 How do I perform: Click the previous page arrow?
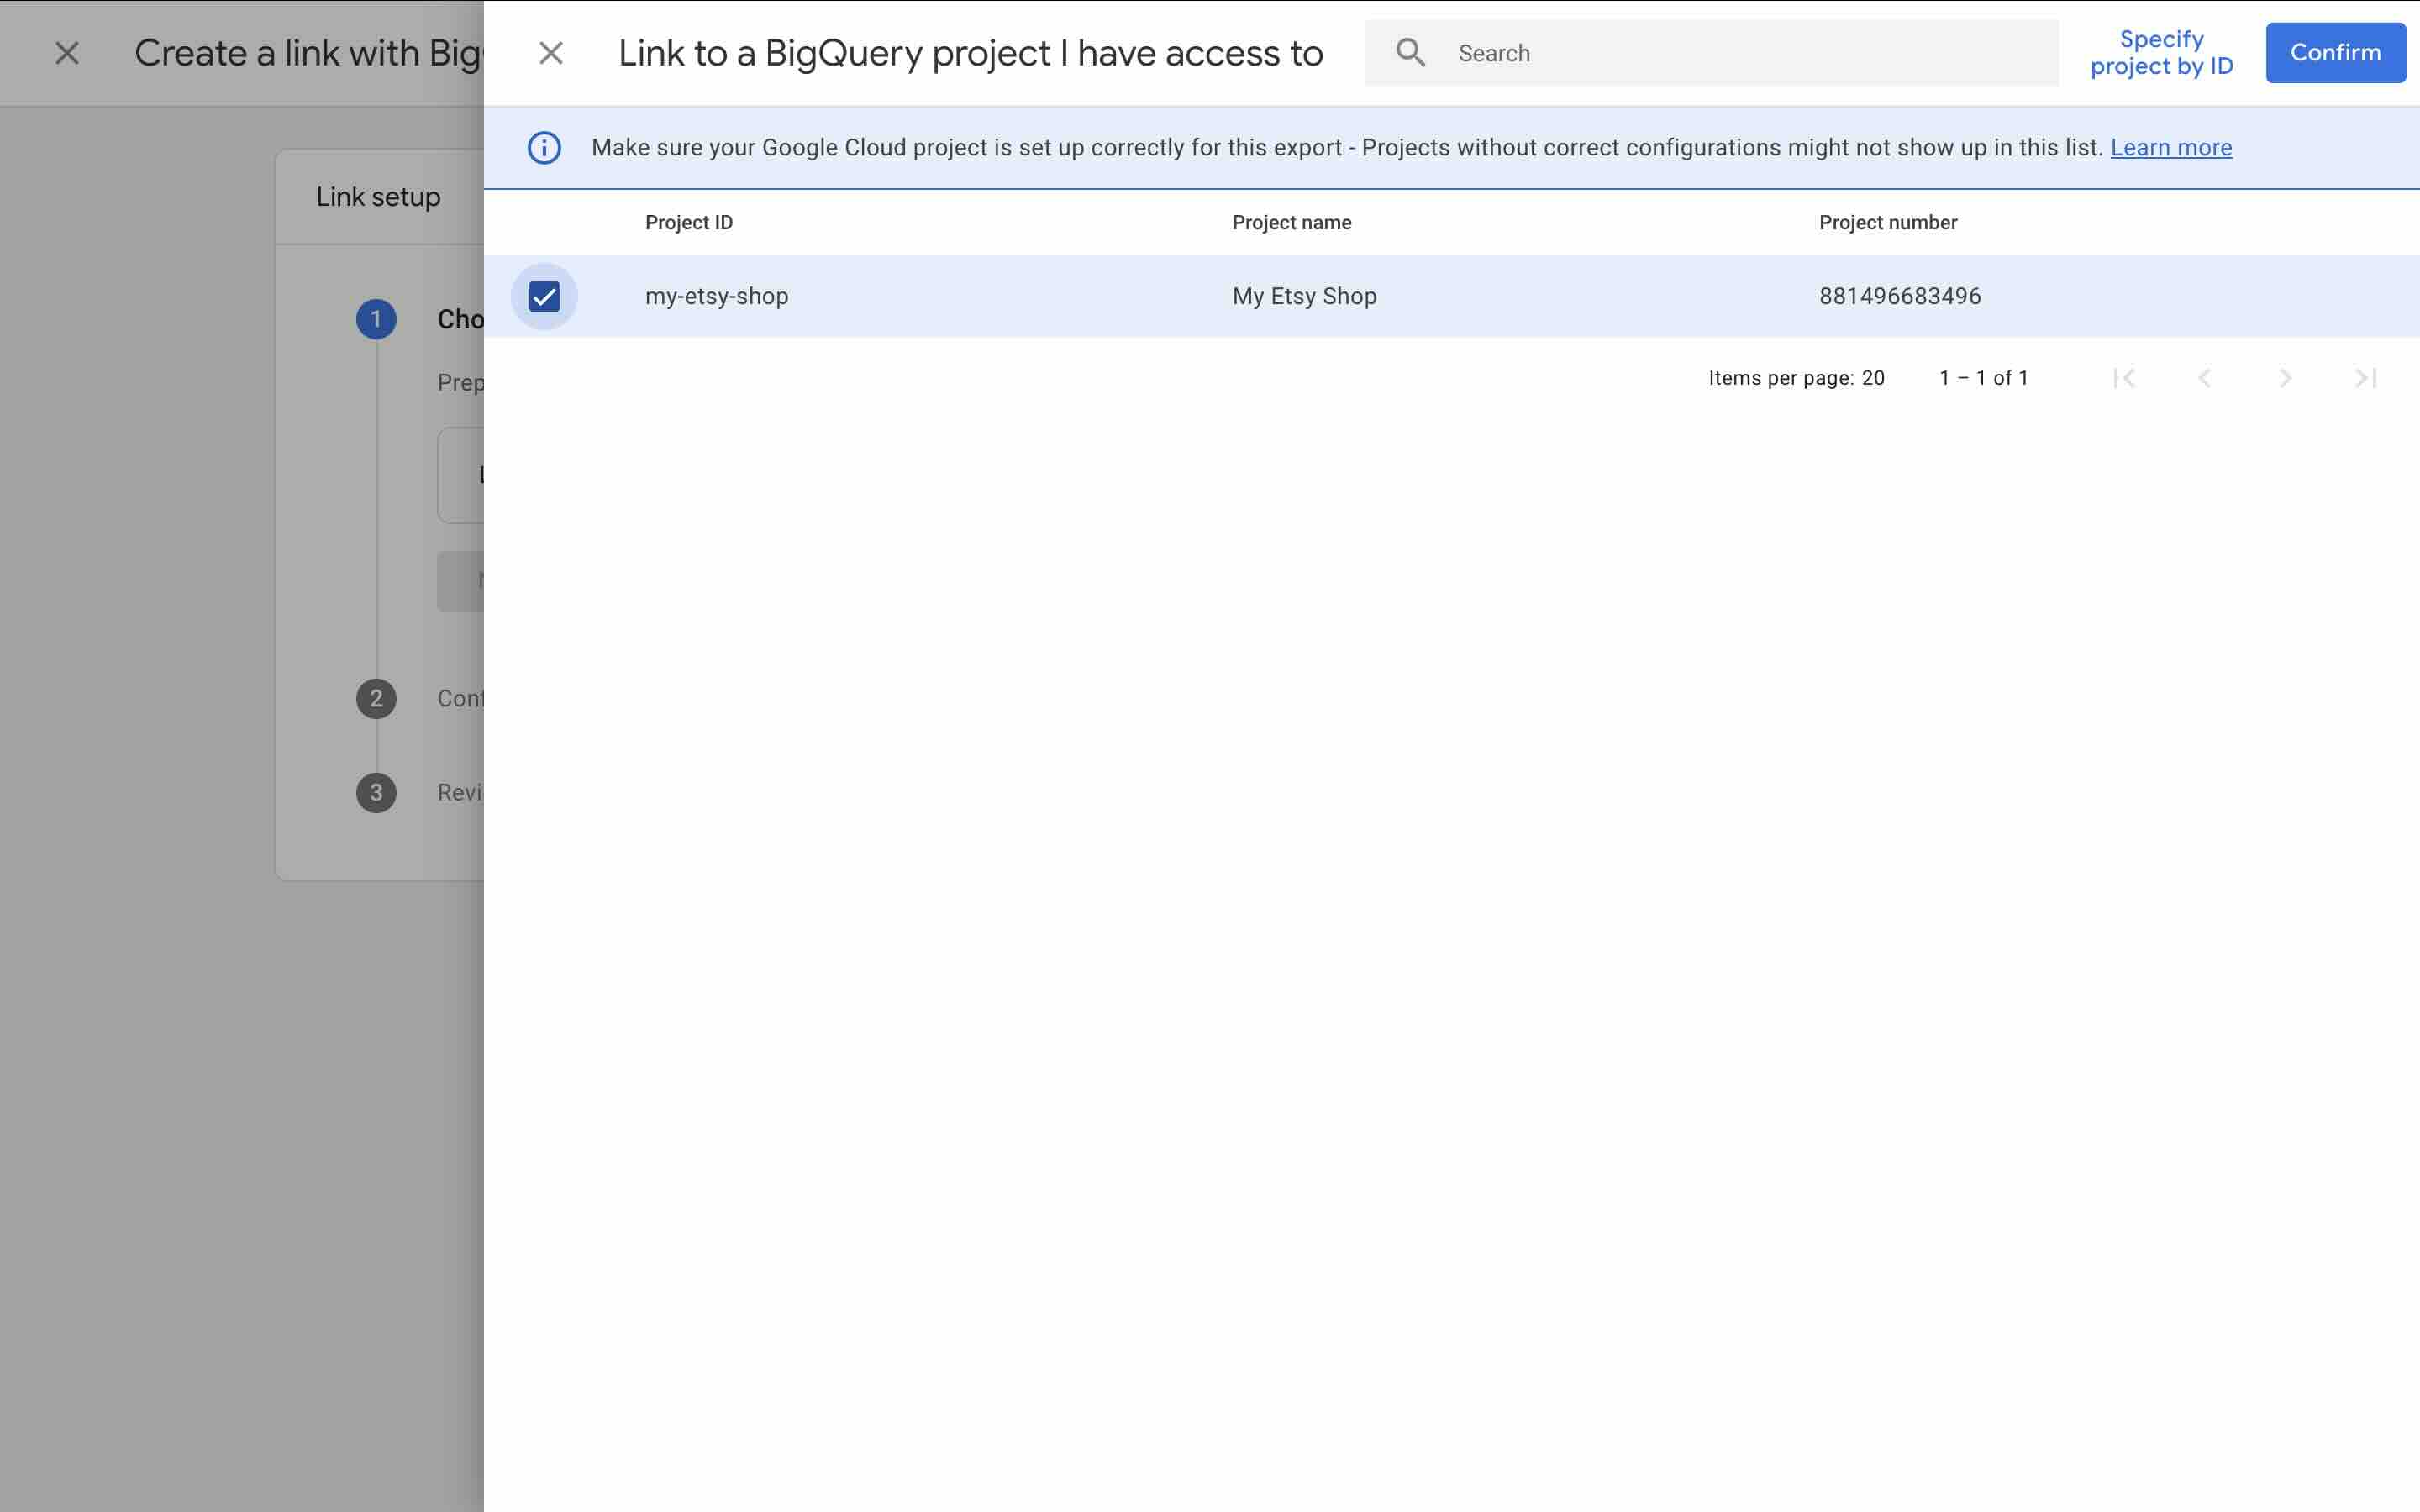pos(2205,378)
